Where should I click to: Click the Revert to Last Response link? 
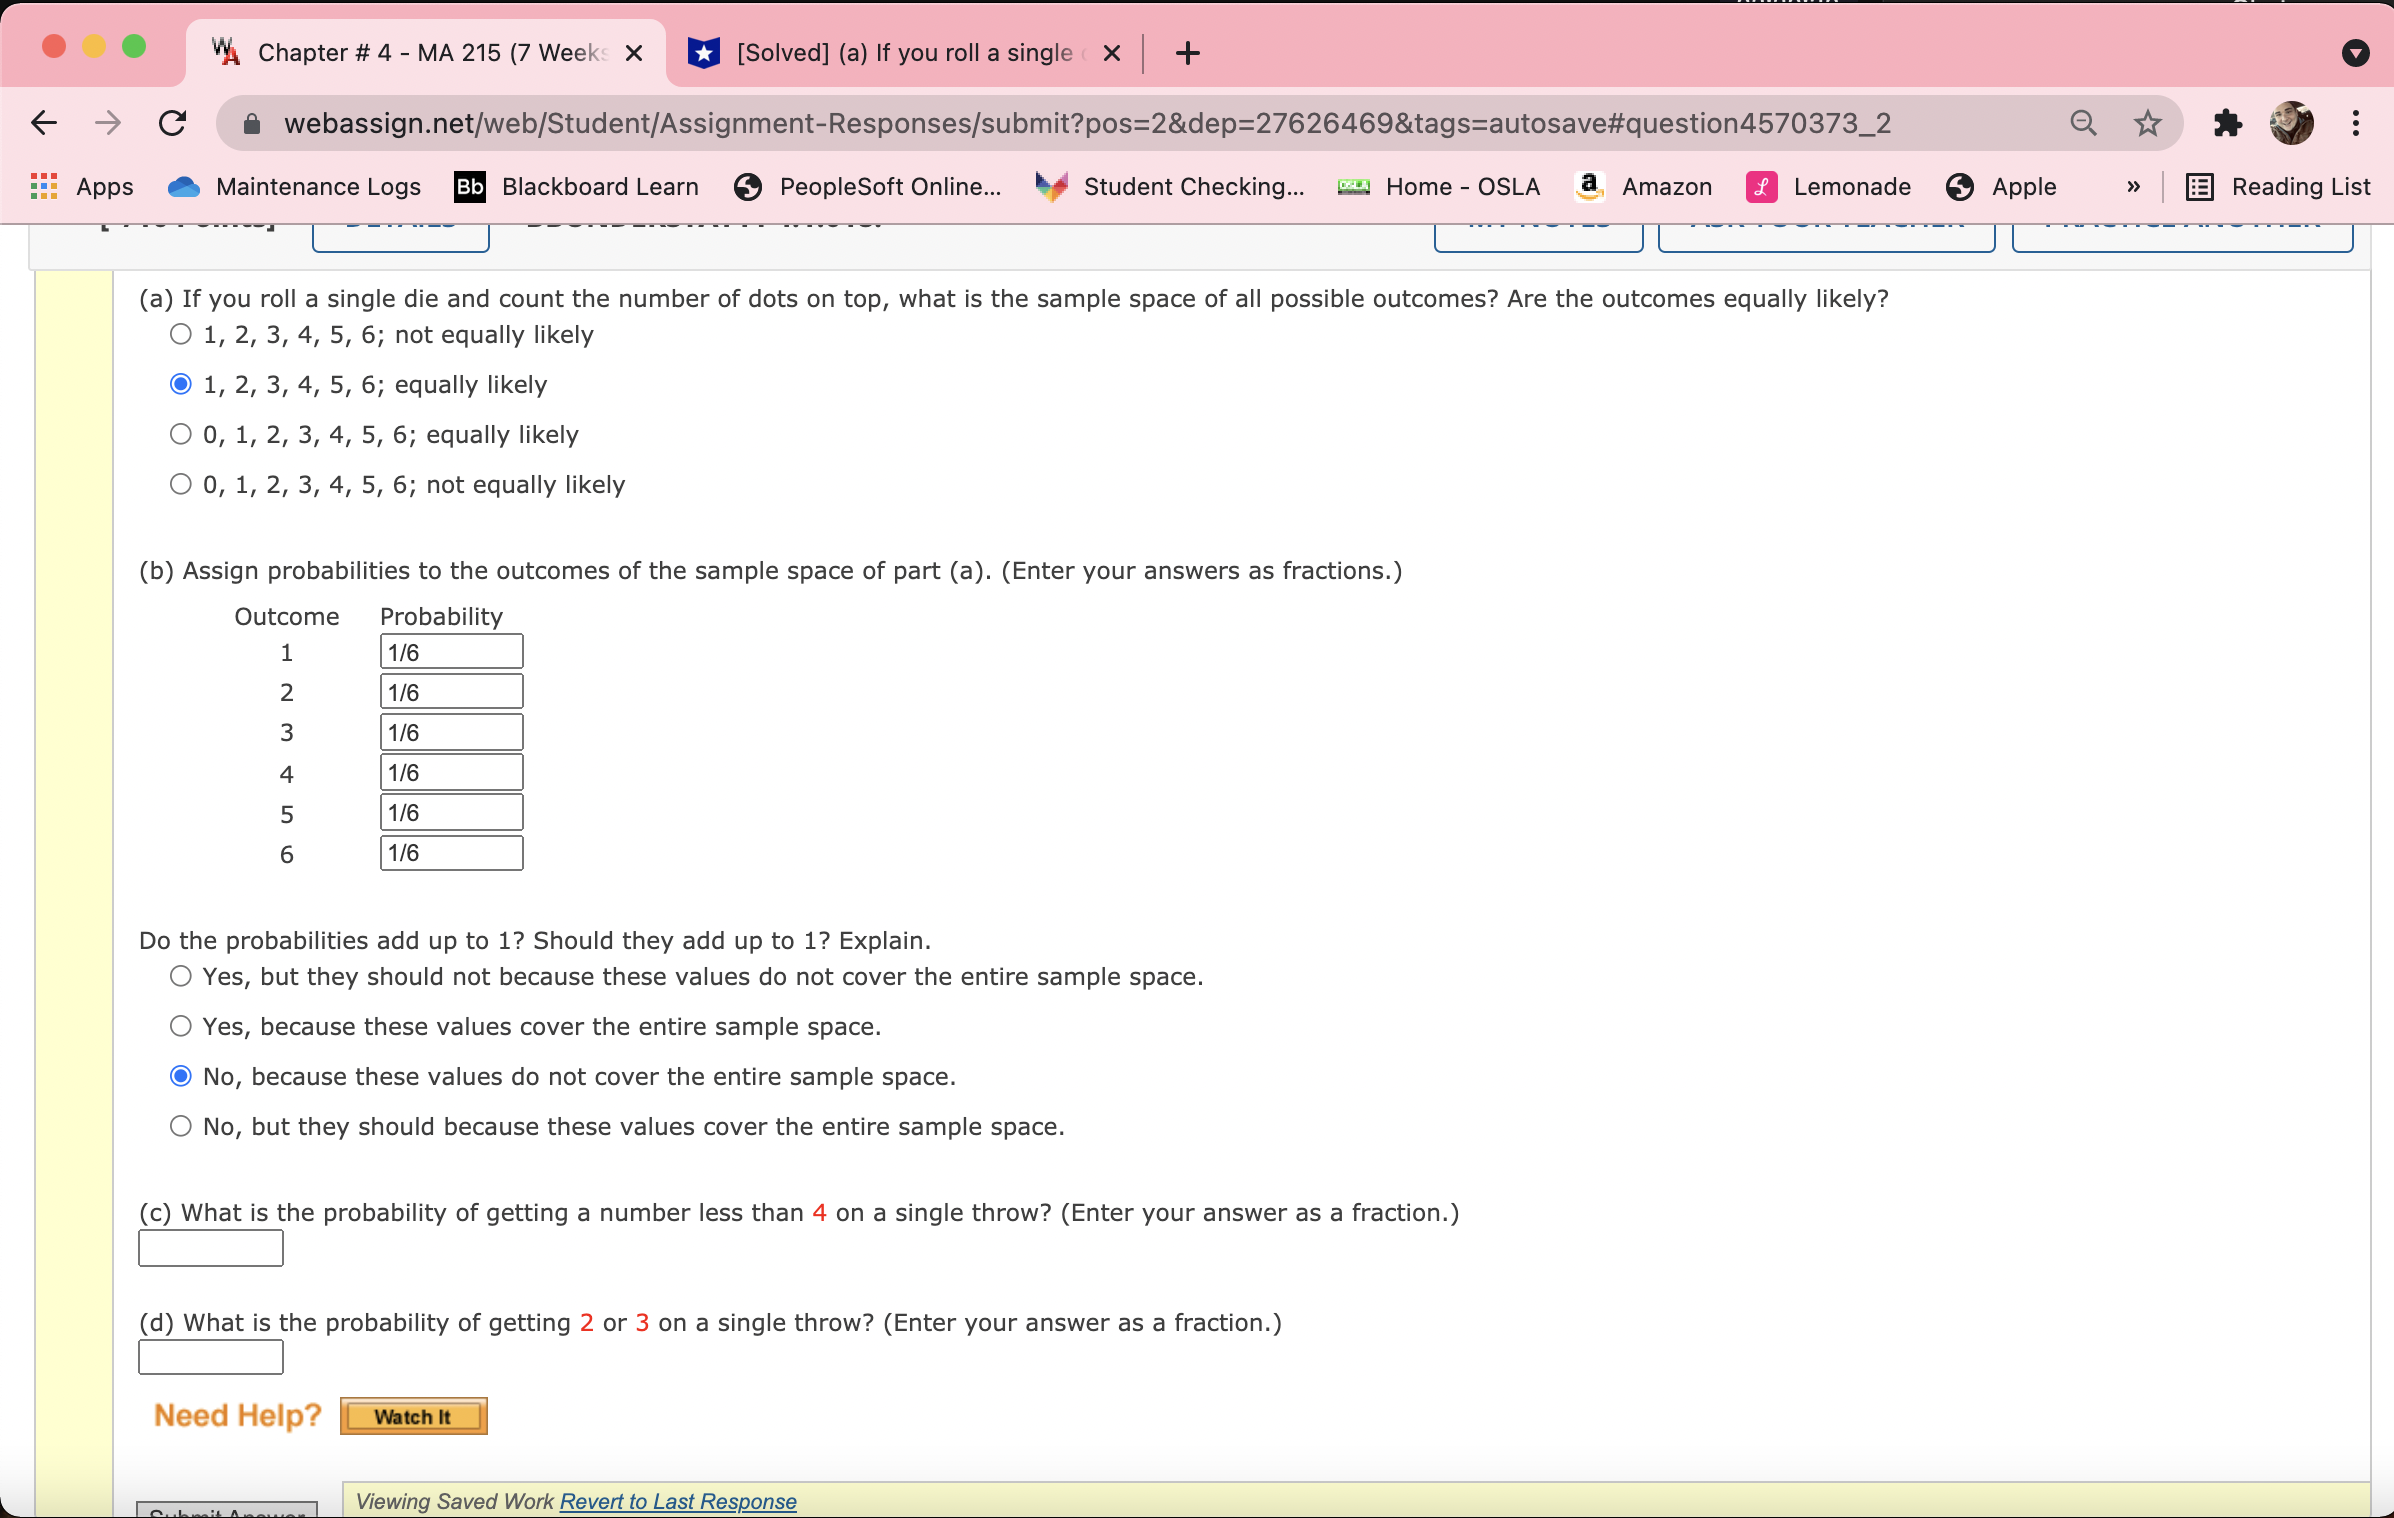(x=677, y=1501)
